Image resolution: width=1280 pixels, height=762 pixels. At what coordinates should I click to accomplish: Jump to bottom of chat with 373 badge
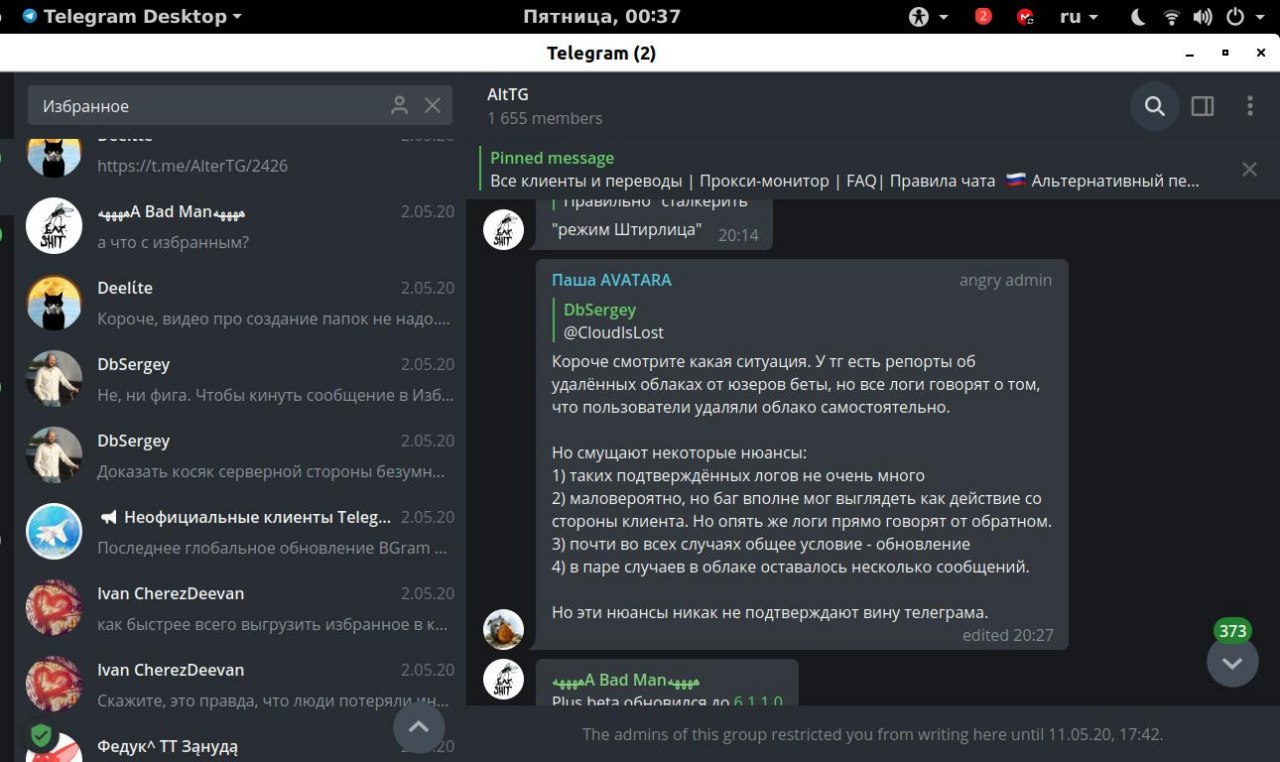tap(1232, 661)
